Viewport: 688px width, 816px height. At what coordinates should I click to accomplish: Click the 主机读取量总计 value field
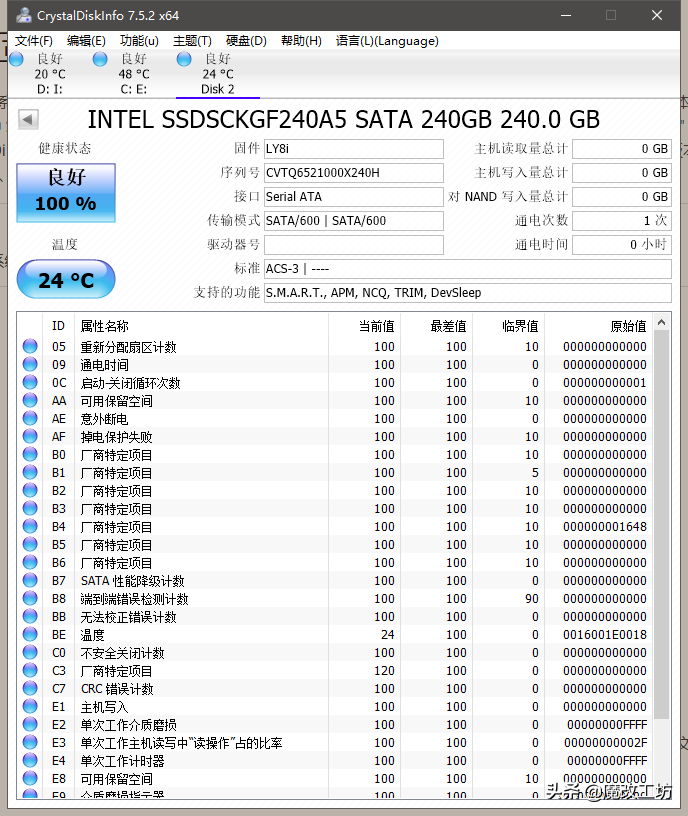pyautogui.click(x=622, y=149)
